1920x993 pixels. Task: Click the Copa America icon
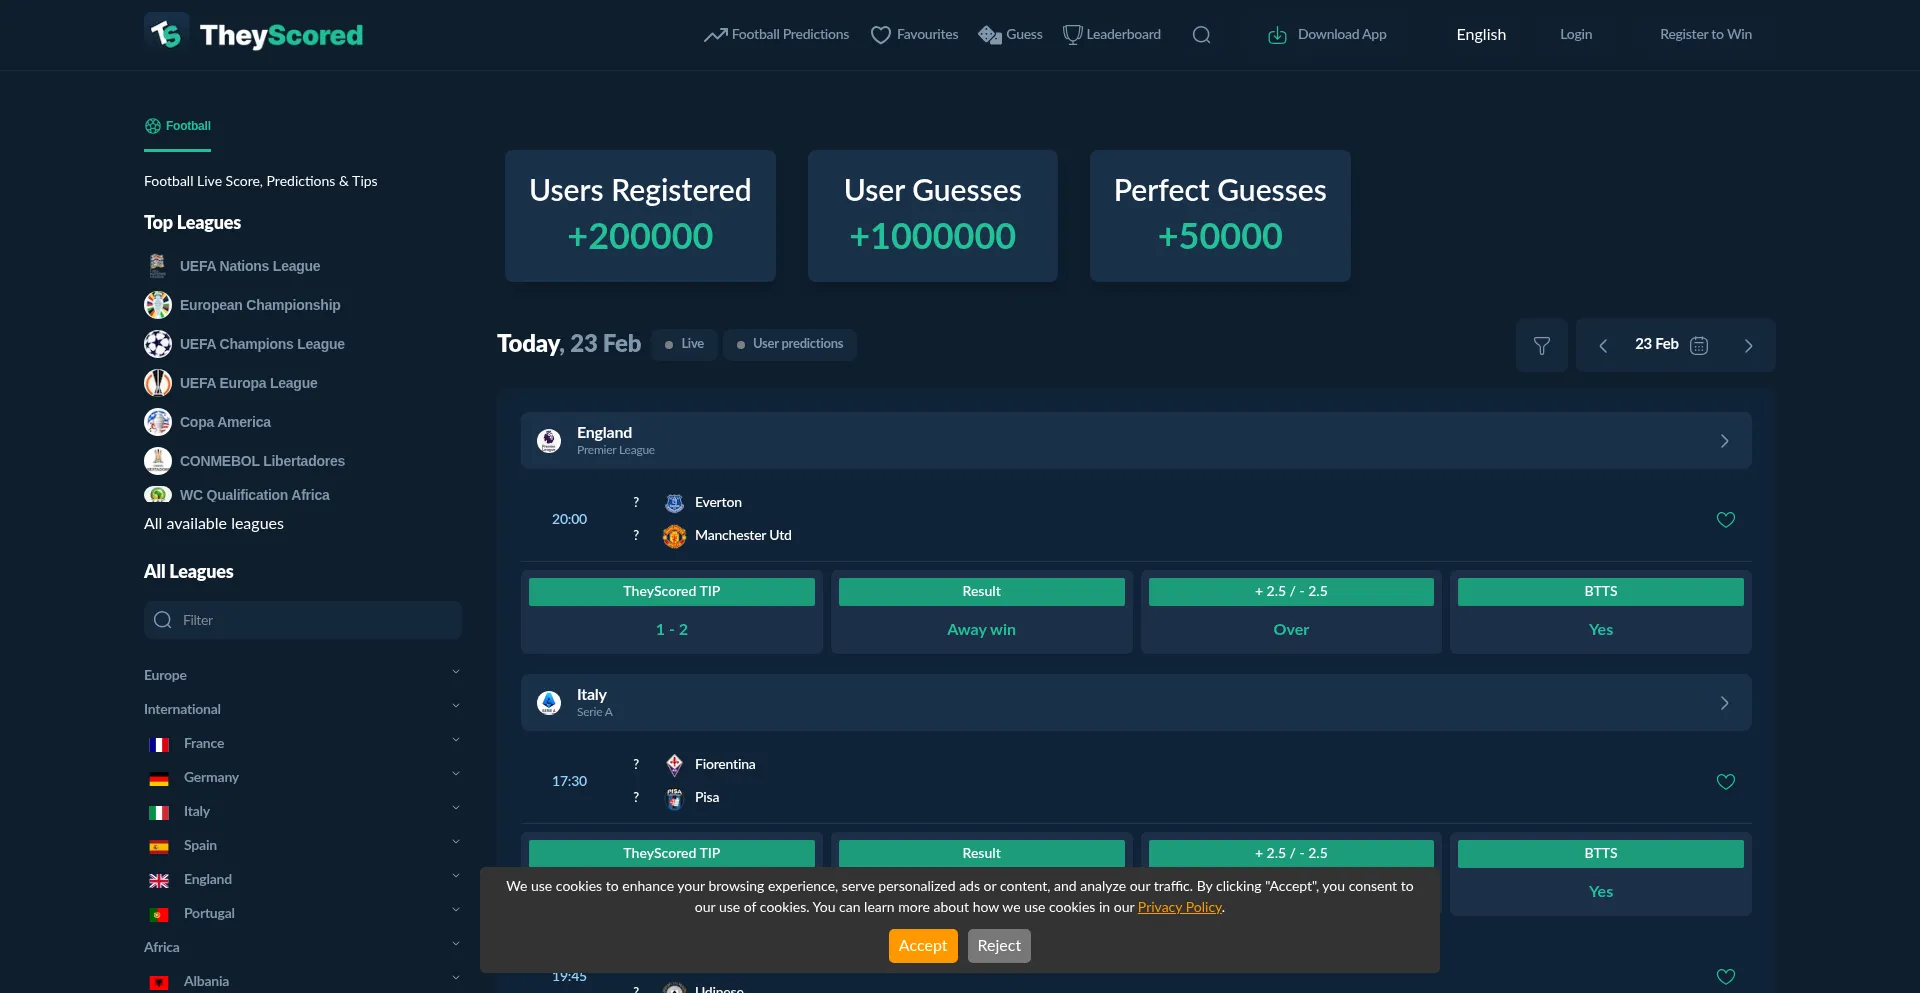(x=158, y=422)
